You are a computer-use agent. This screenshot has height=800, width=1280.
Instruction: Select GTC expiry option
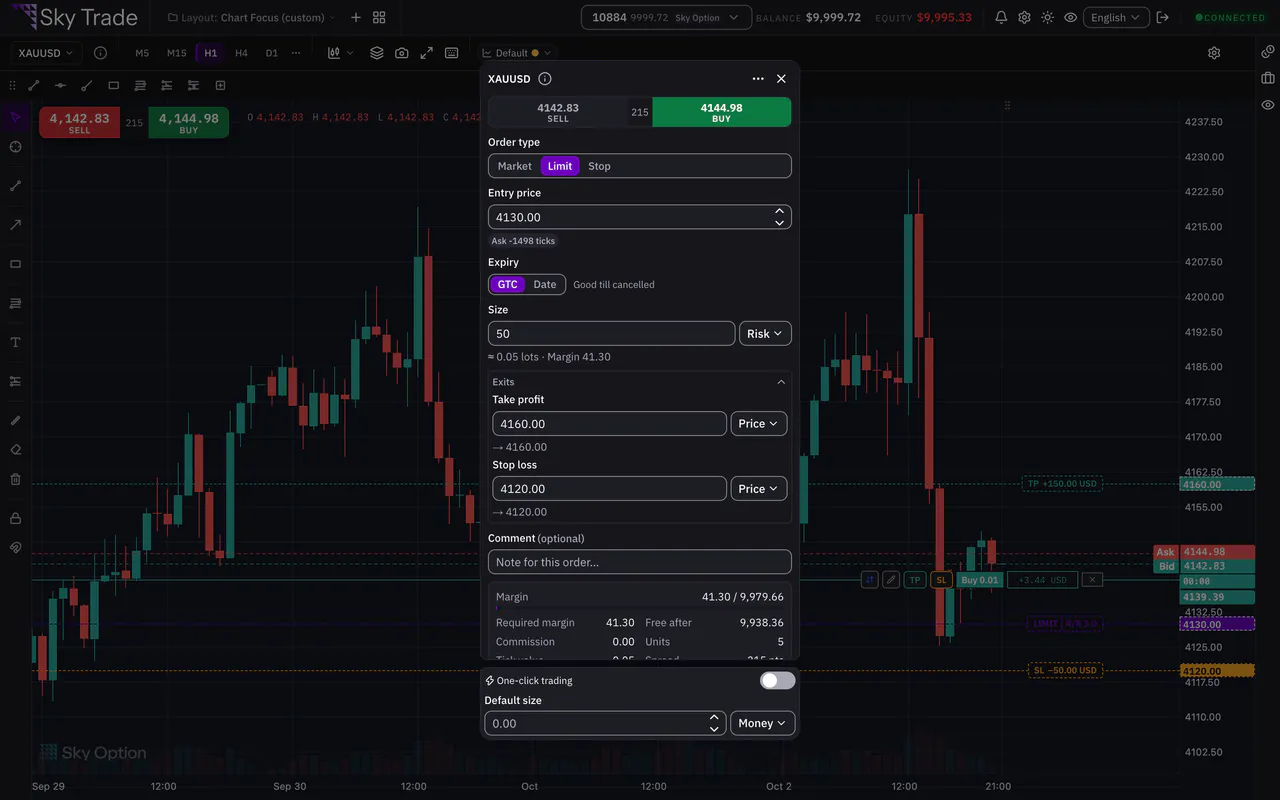tap(508, 285)
